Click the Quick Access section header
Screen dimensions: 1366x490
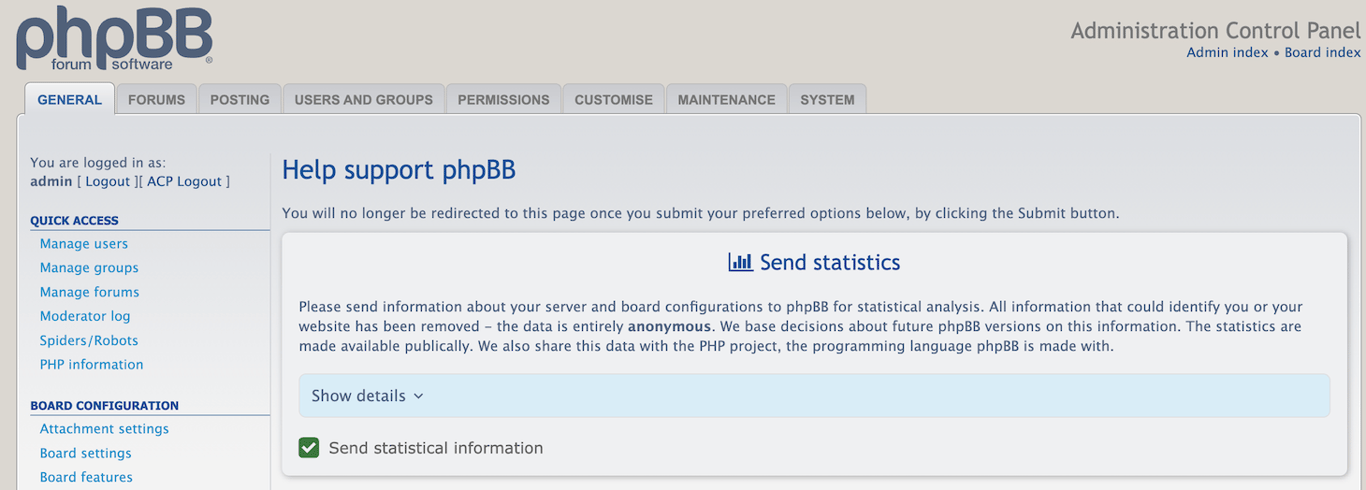click(74, 221)
